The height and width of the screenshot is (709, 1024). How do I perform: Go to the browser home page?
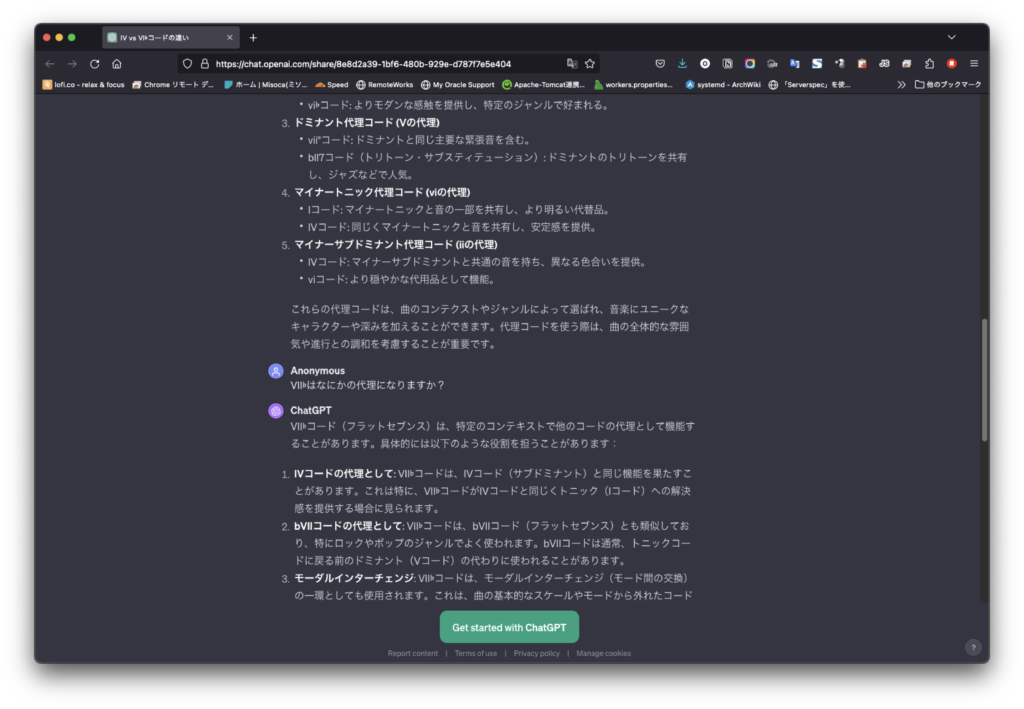tap(117, 63)
